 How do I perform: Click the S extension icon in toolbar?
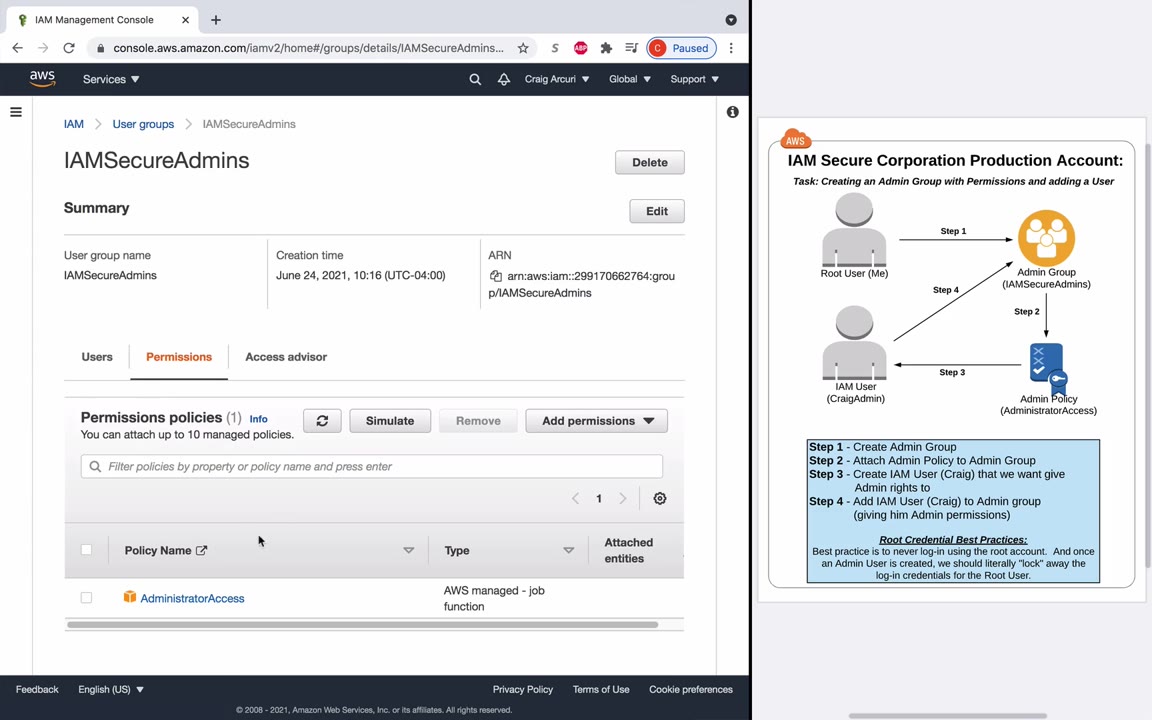point(555,48)
